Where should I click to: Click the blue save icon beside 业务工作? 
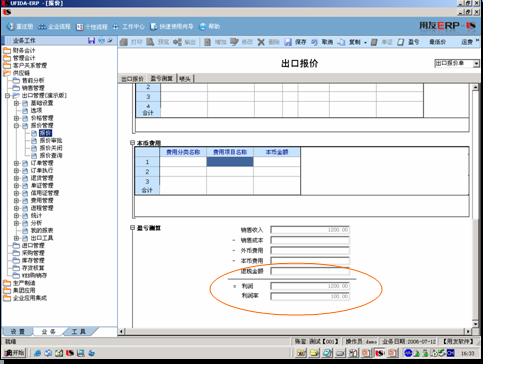91,41
